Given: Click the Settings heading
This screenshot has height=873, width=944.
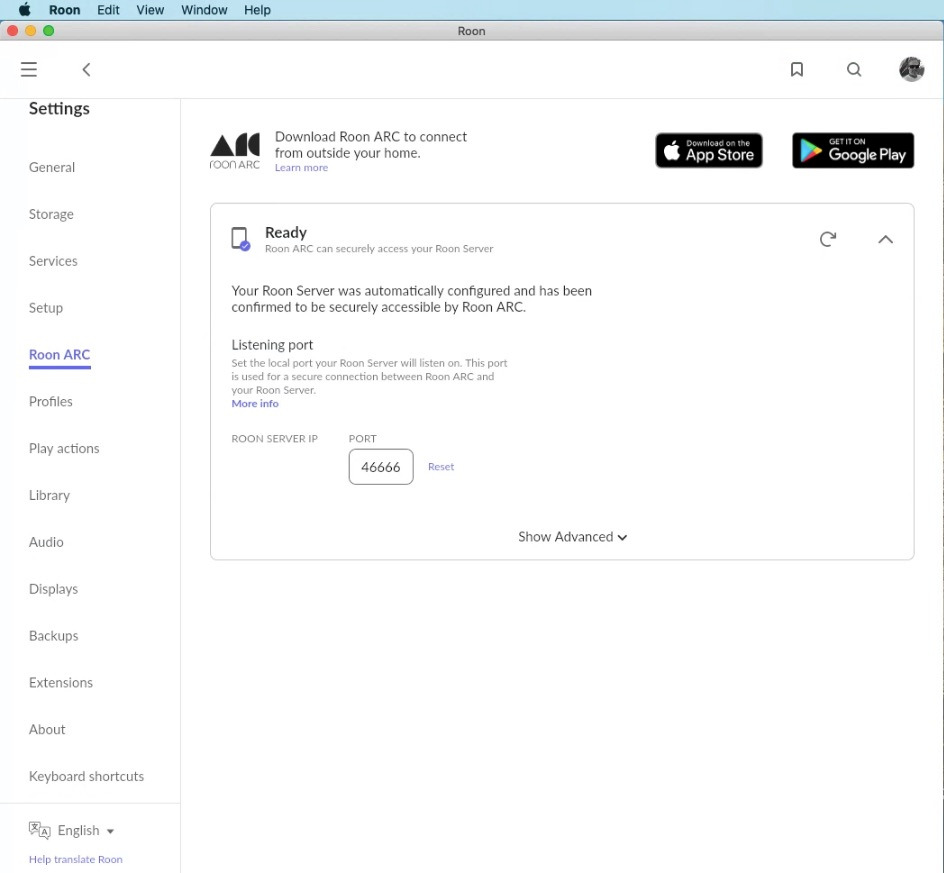Looking at the screenshot, I should [x=59, y=108].
